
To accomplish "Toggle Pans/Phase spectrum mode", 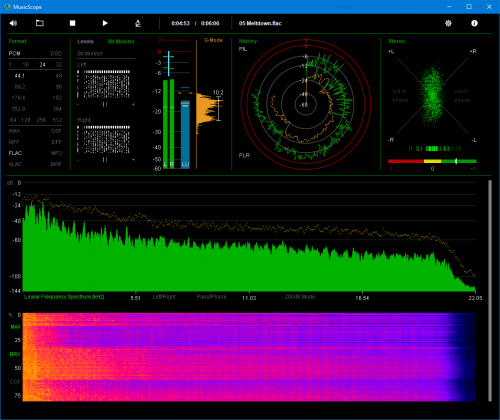I will click(212, 297).
